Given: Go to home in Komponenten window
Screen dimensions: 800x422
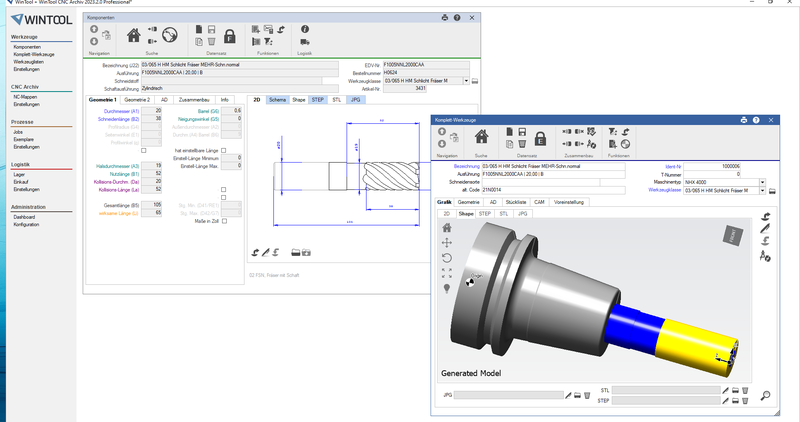Looking at the screenshot, I should [x=134, y=35].
